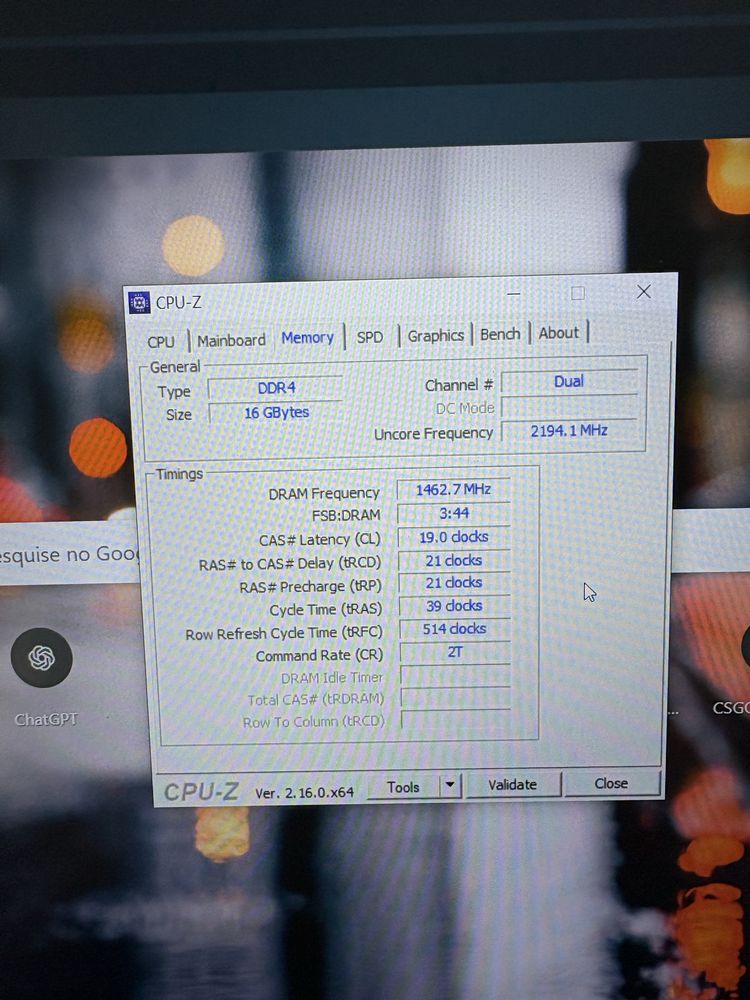Open the Bench tab
This screenshot has width=750, height=1000.
coord(500,334)
